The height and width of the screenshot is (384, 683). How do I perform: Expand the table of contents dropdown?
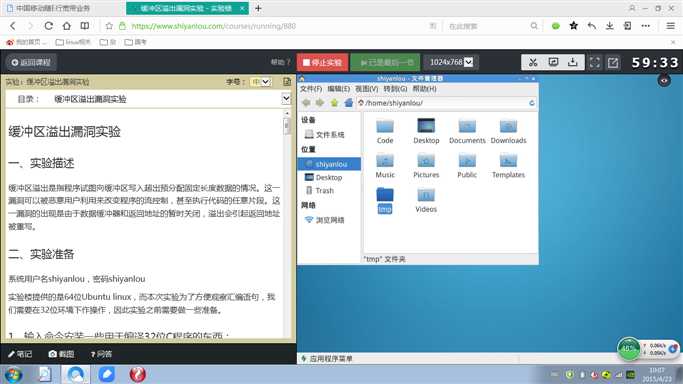286,99
